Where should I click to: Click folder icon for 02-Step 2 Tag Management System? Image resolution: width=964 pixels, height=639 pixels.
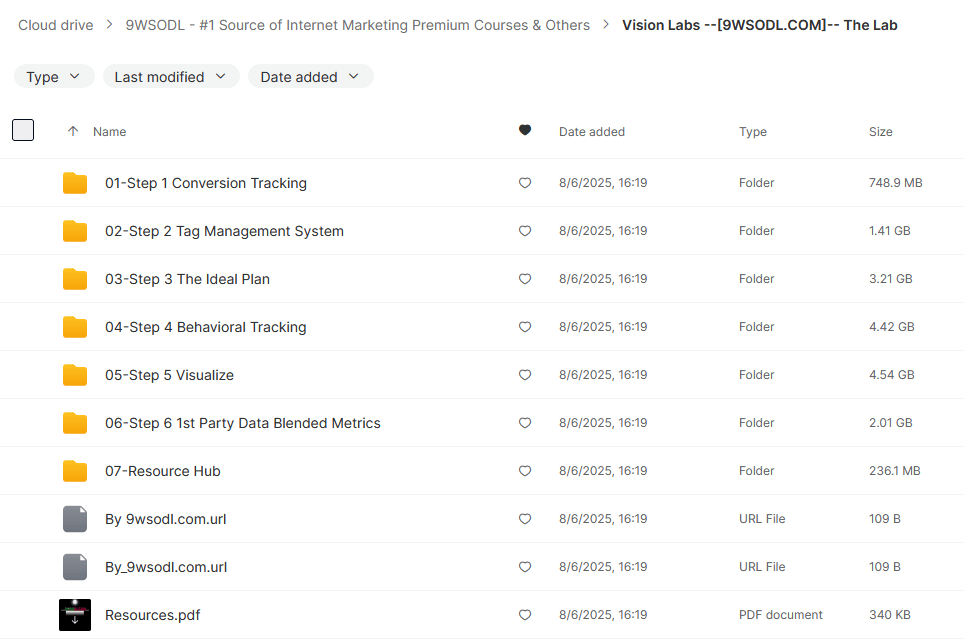click(75, 231)
